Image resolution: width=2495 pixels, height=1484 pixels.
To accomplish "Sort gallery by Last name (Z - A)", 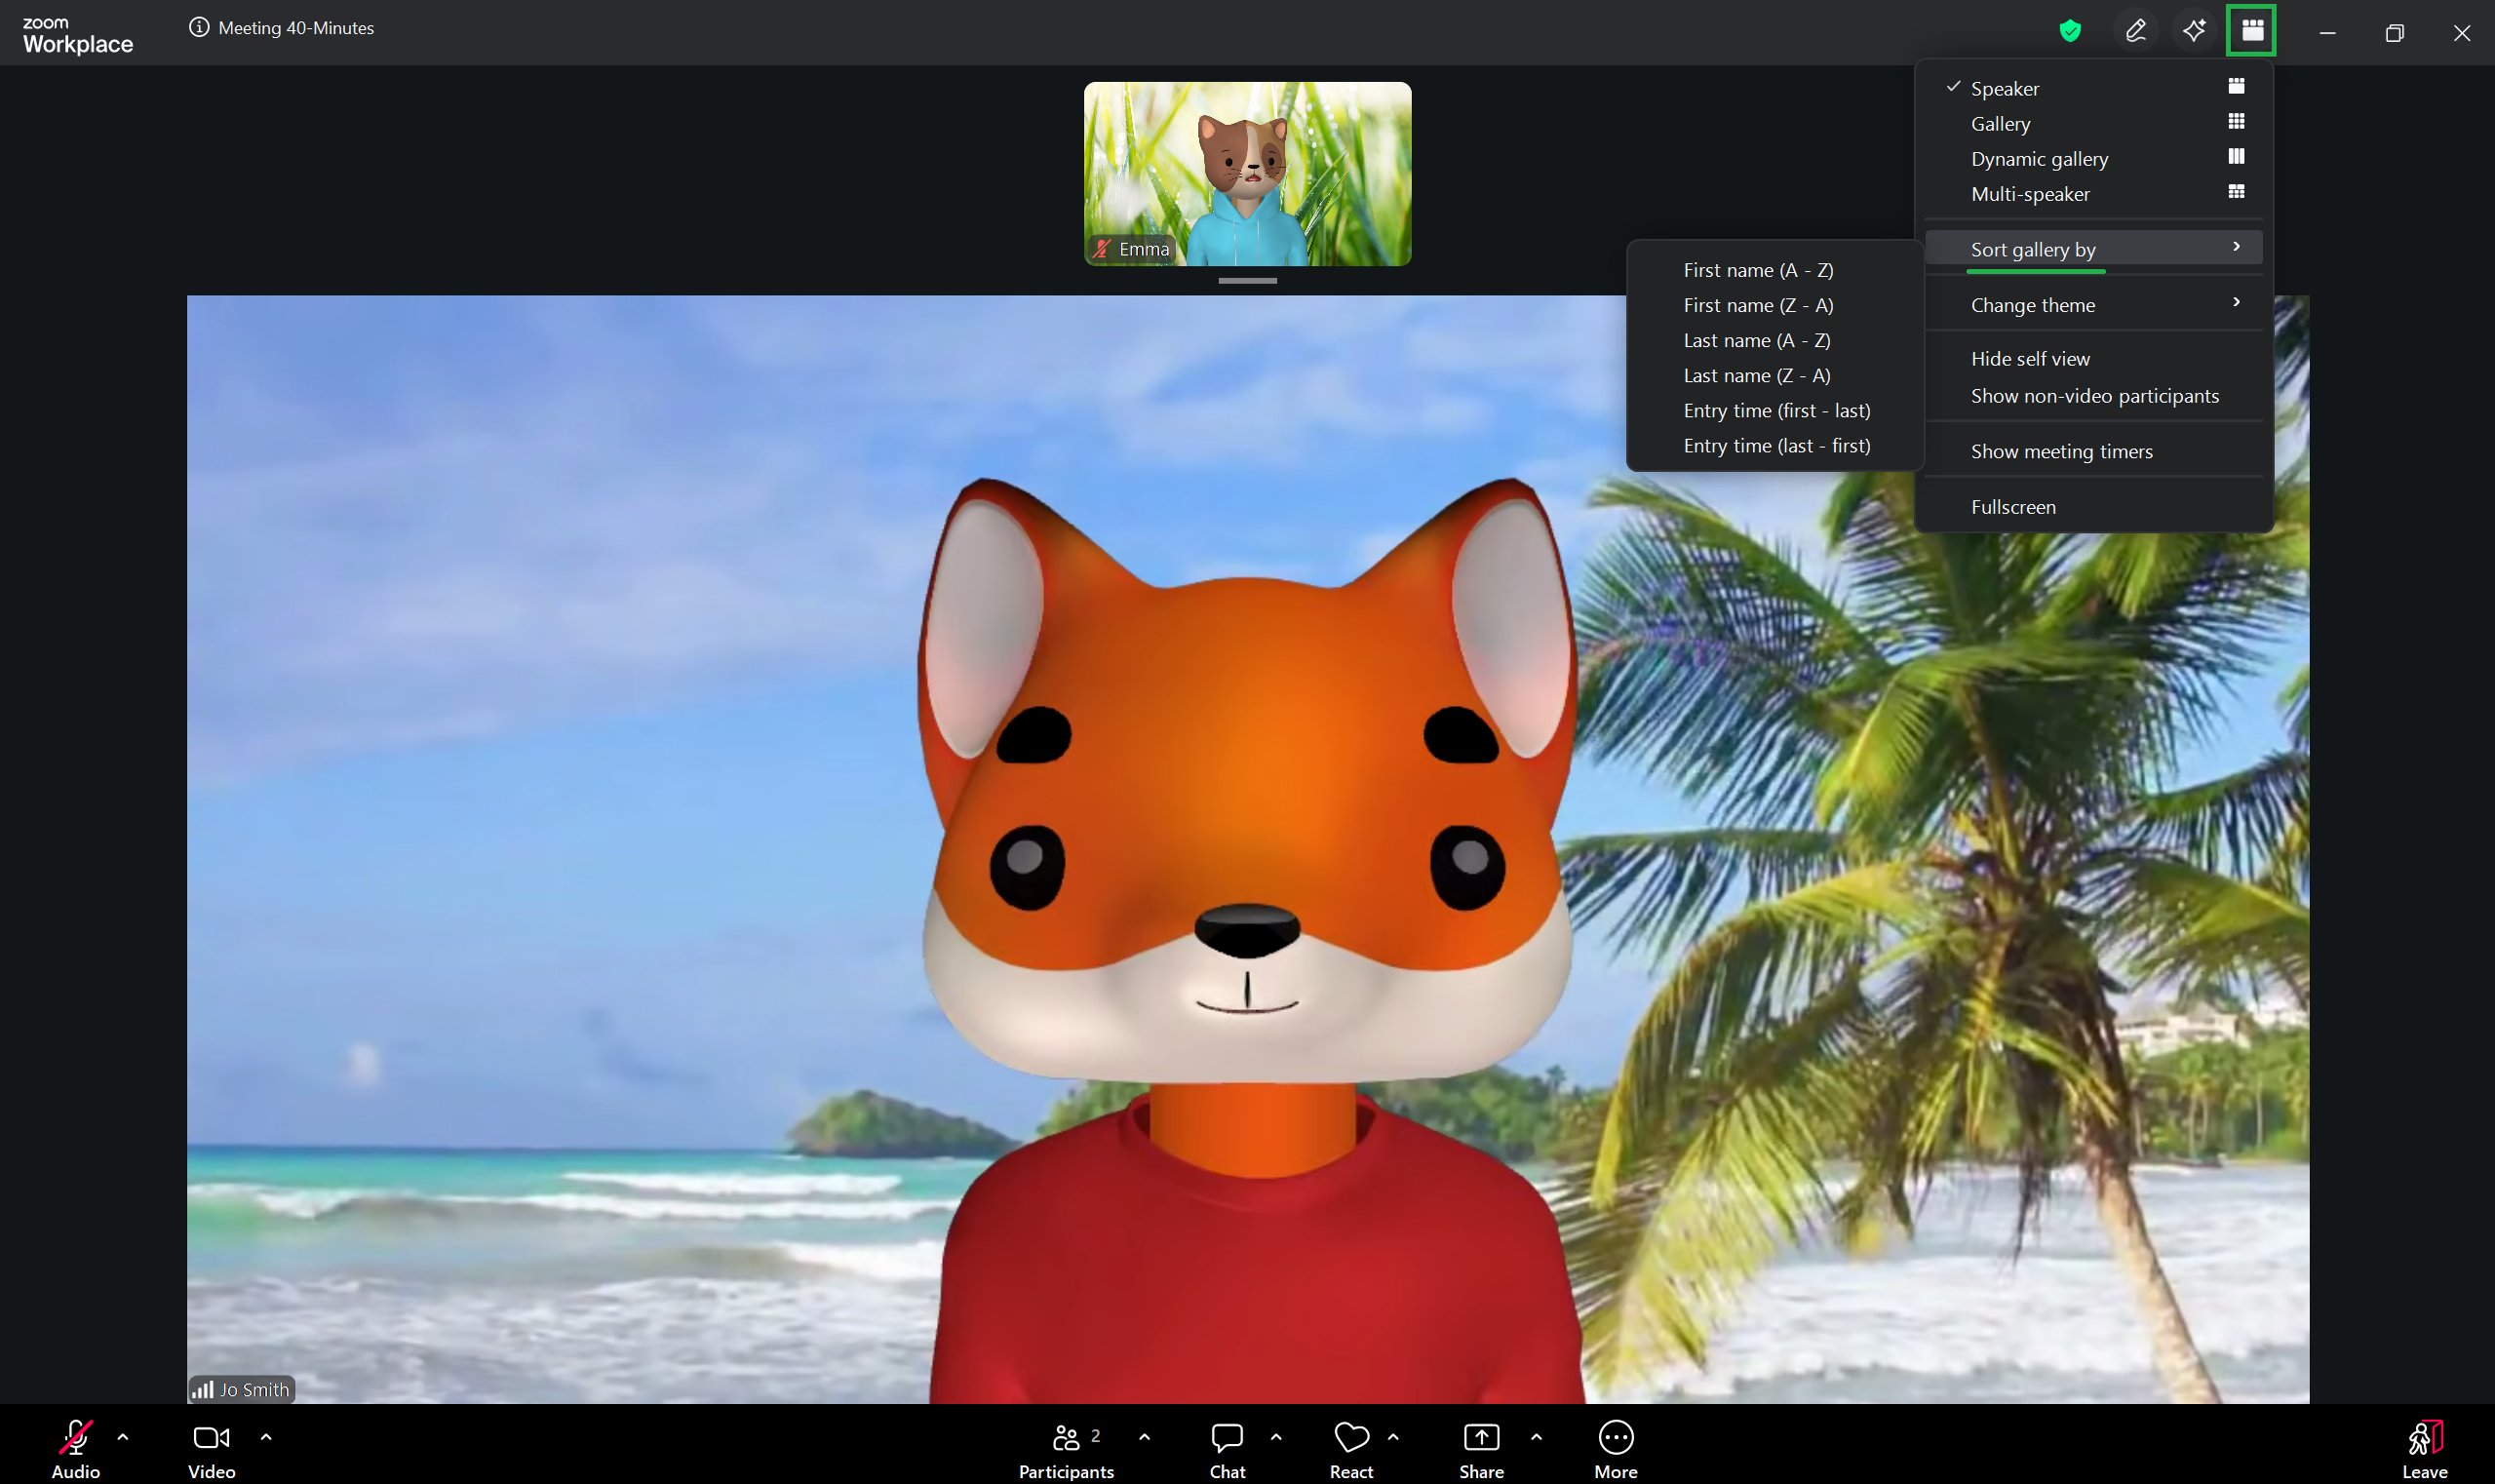I will [x=1775, y=374].
